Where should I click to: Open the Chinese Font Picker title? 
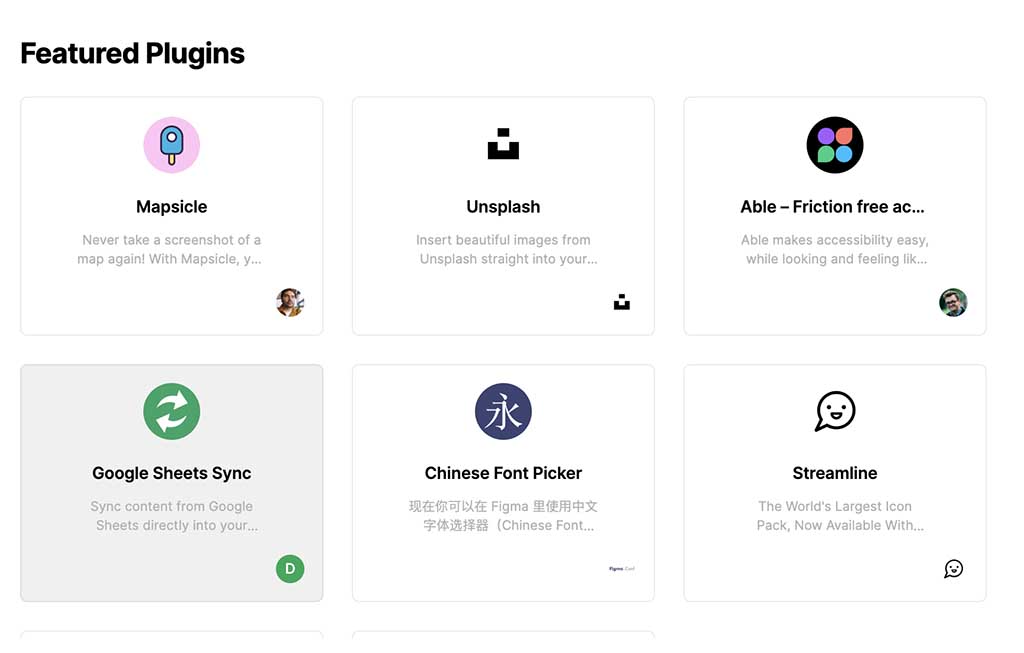coord(503,473)
